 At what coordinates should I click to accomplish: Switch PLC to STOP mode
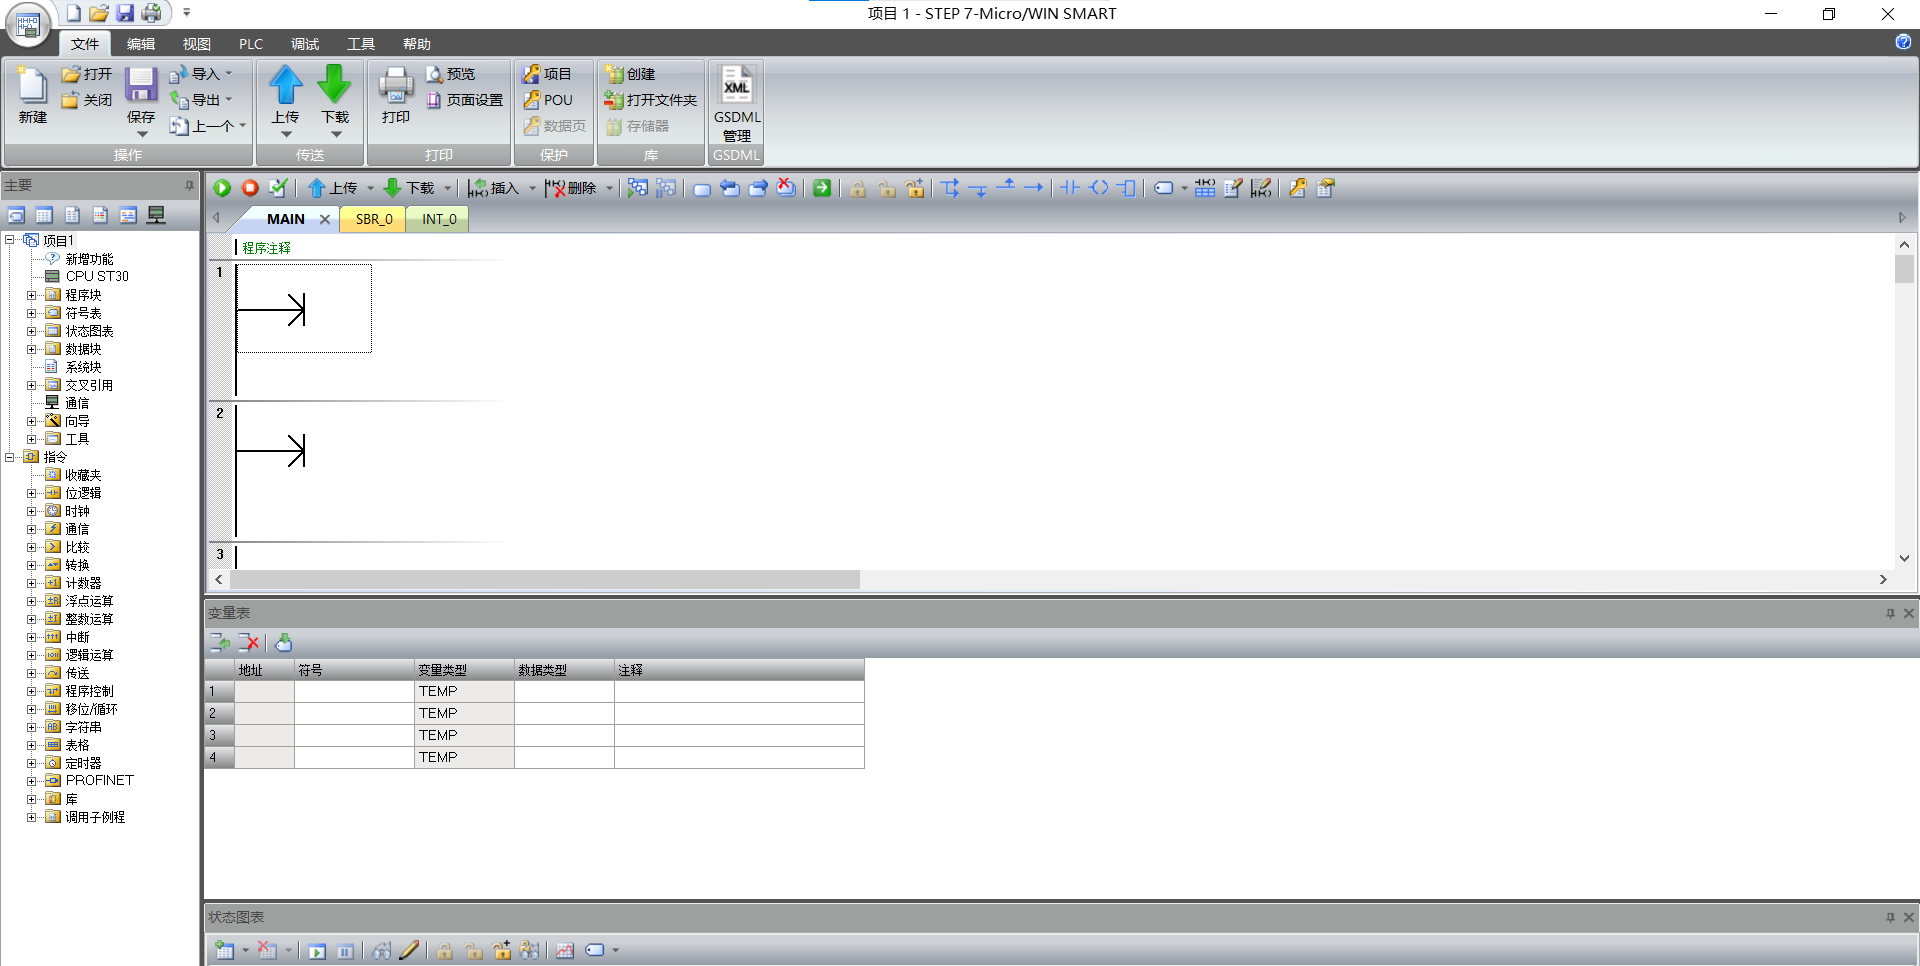[x=249, y=188]
